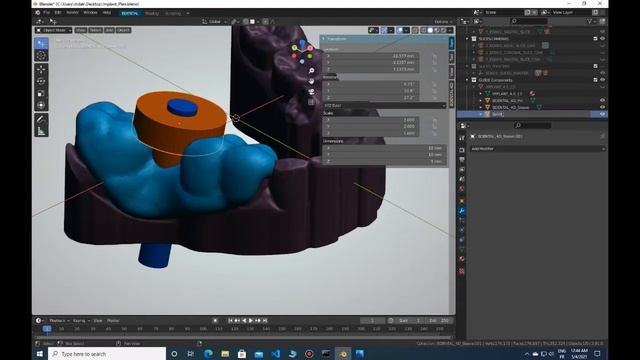Open the Object Mode dropdown
Image resolution: width=640 pixels, height=360 pixels.
coord(54,30)
